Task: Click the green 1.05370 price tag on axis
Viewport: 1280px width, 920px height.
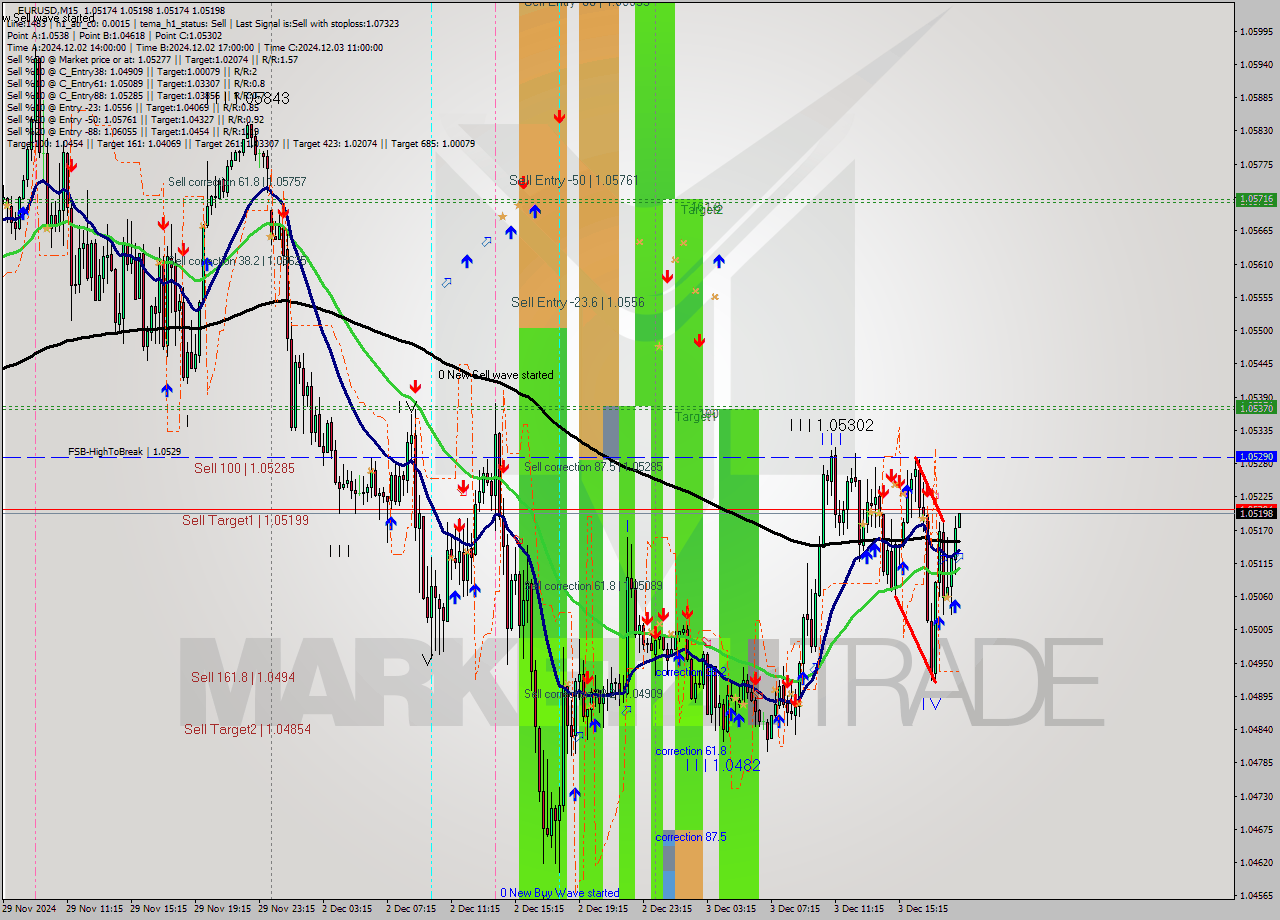Action: pos(1256,408)
